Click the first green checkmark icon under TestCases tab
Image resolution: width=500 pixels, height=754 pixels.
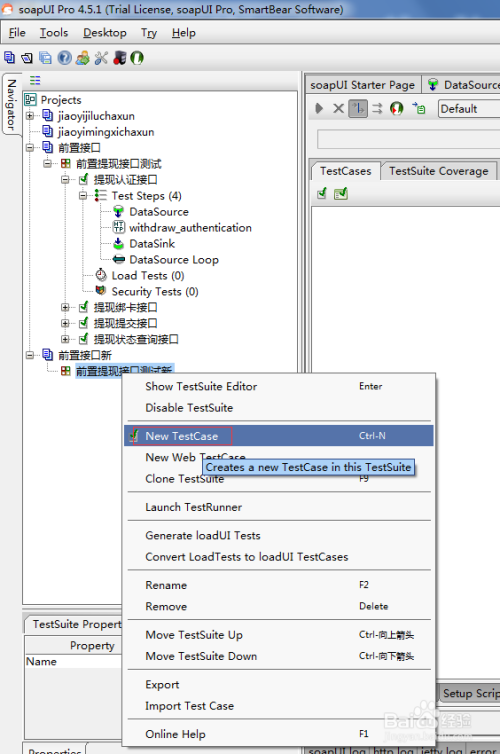pos(322,193)
